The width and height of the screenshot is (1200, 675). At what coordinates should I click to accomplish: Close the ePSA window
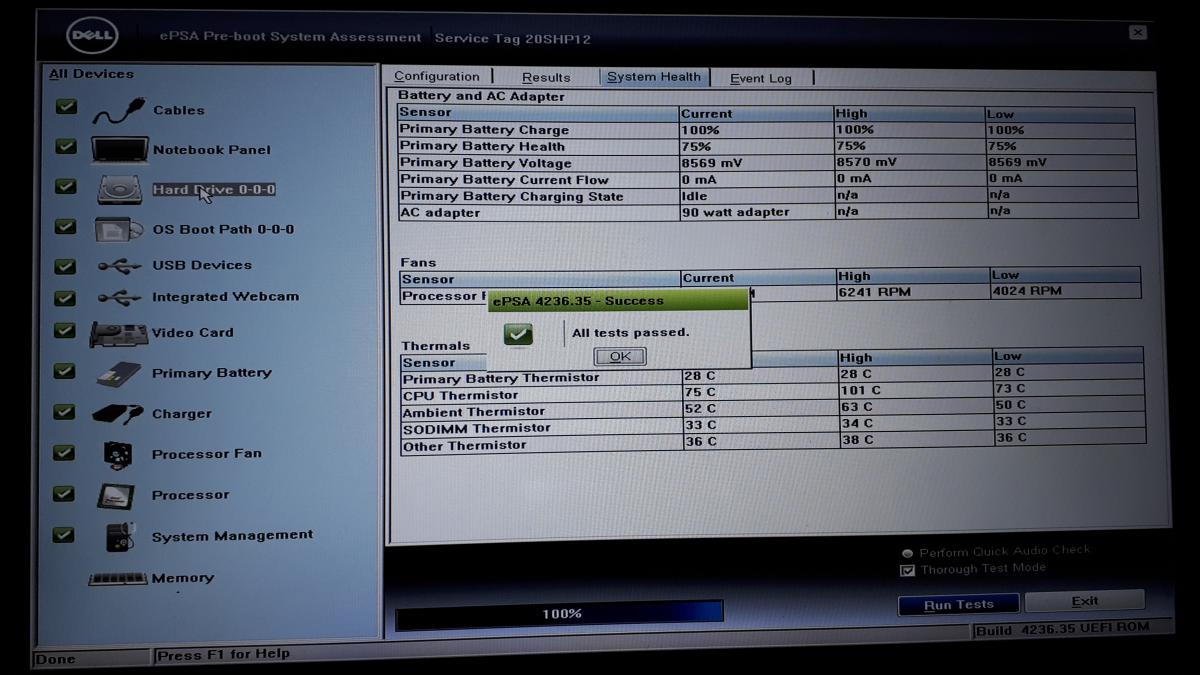[x=1138, y=32]
